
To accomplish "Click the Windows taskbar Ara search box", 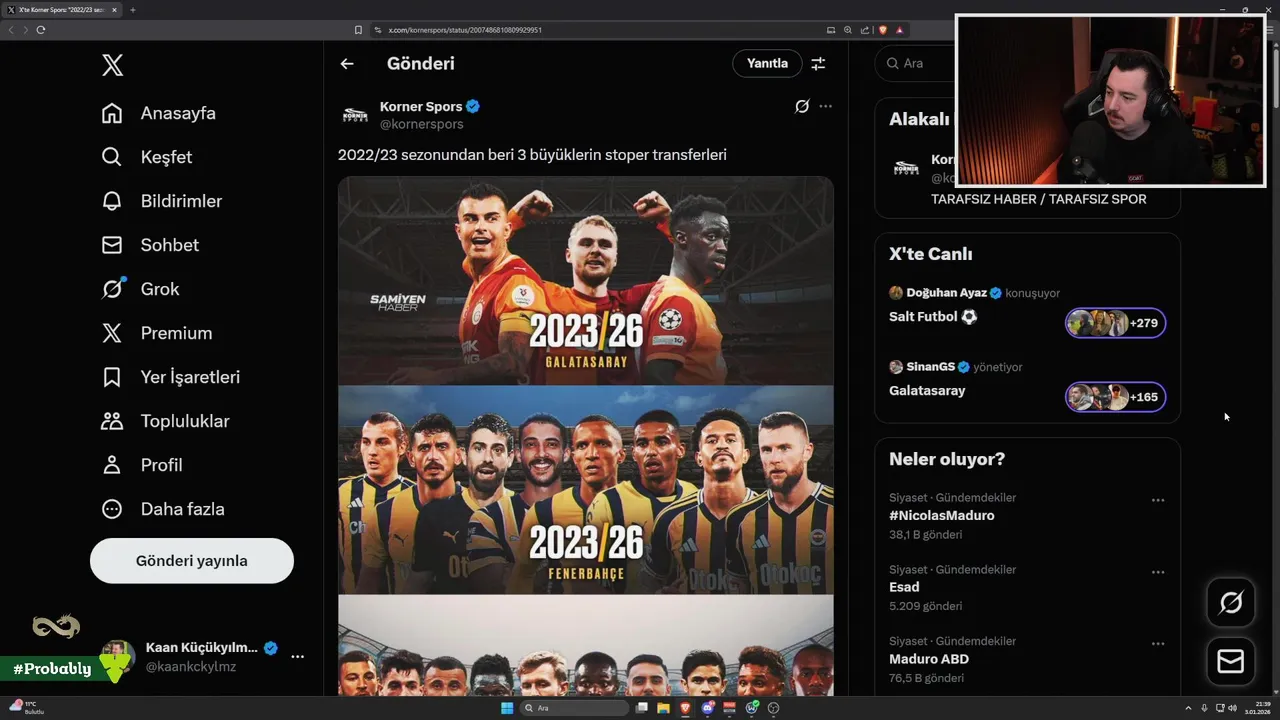I will pos(575,708).
